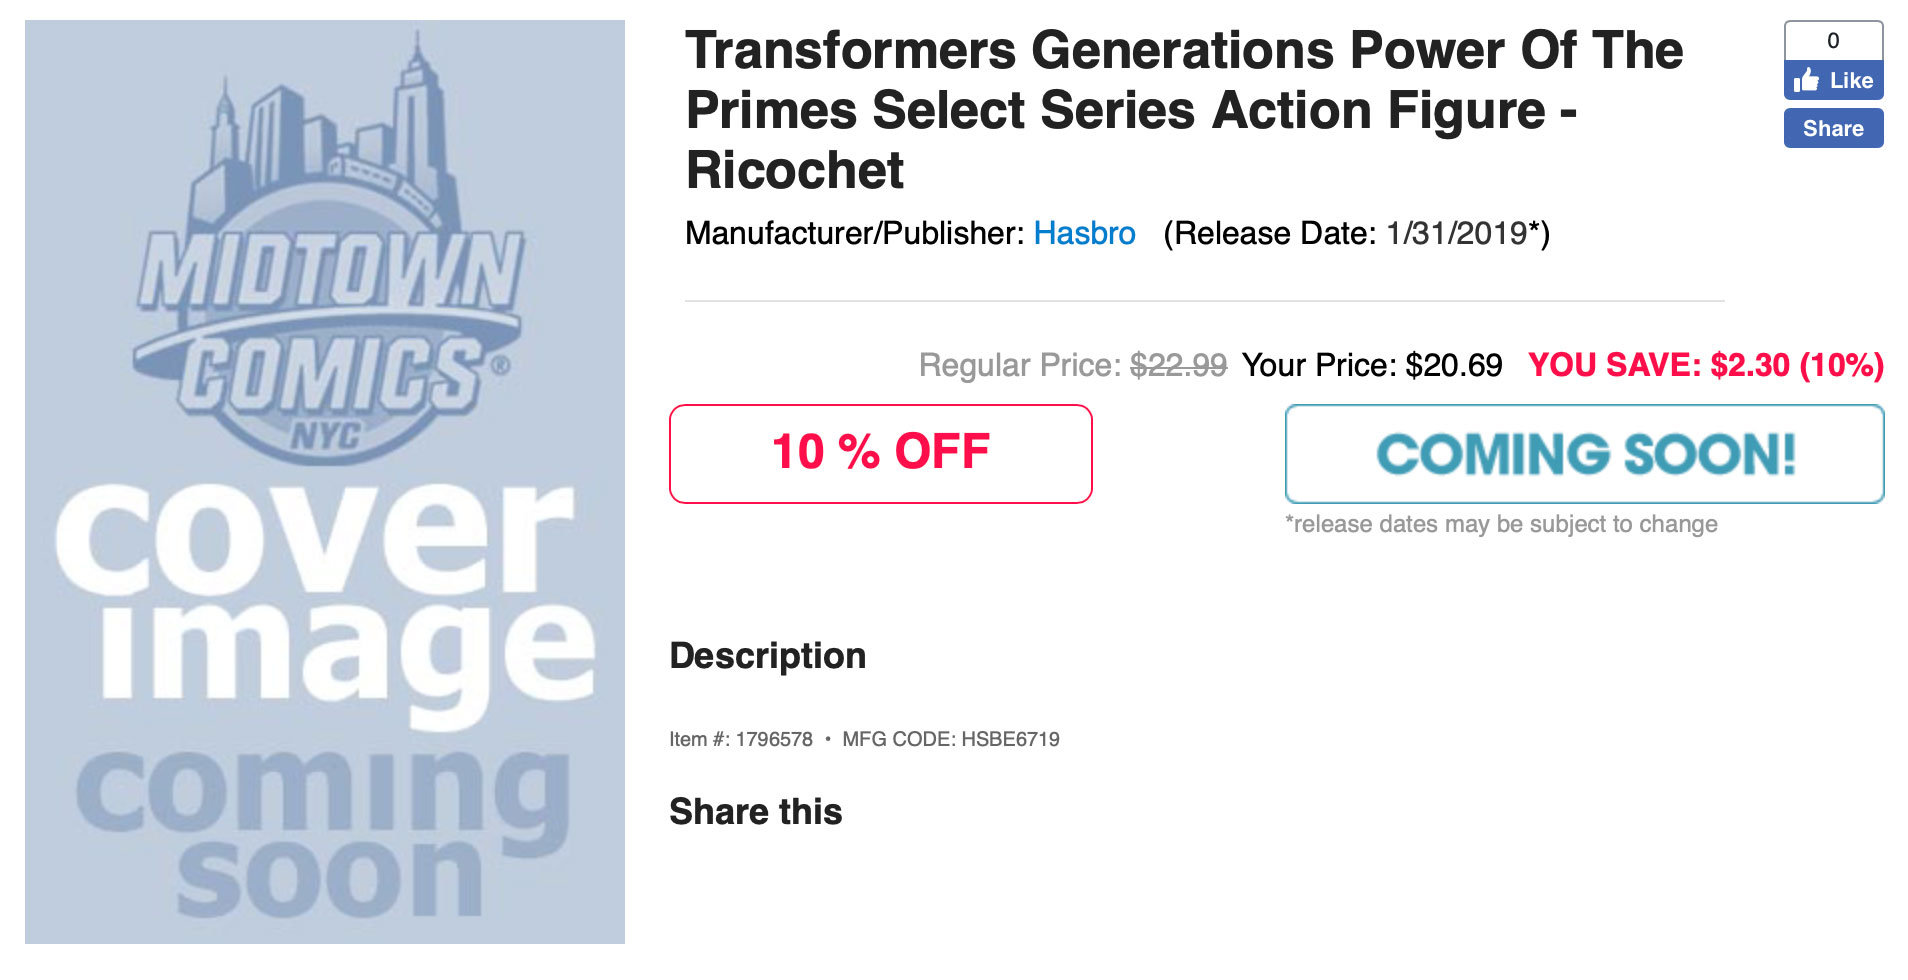Click the 10 % OFF badge
1908x980 pixels.
[880, 454]
